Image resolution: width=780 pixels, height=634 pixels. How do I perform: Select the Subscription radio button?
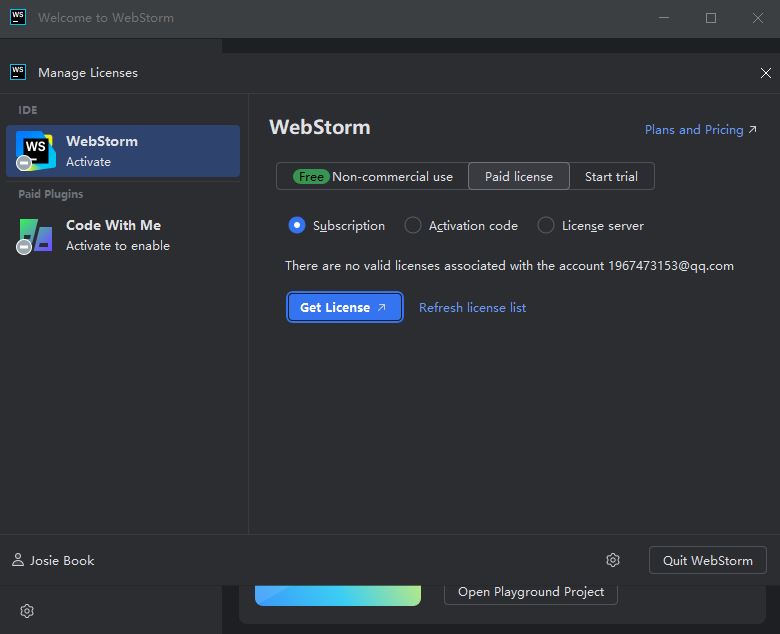297,225
